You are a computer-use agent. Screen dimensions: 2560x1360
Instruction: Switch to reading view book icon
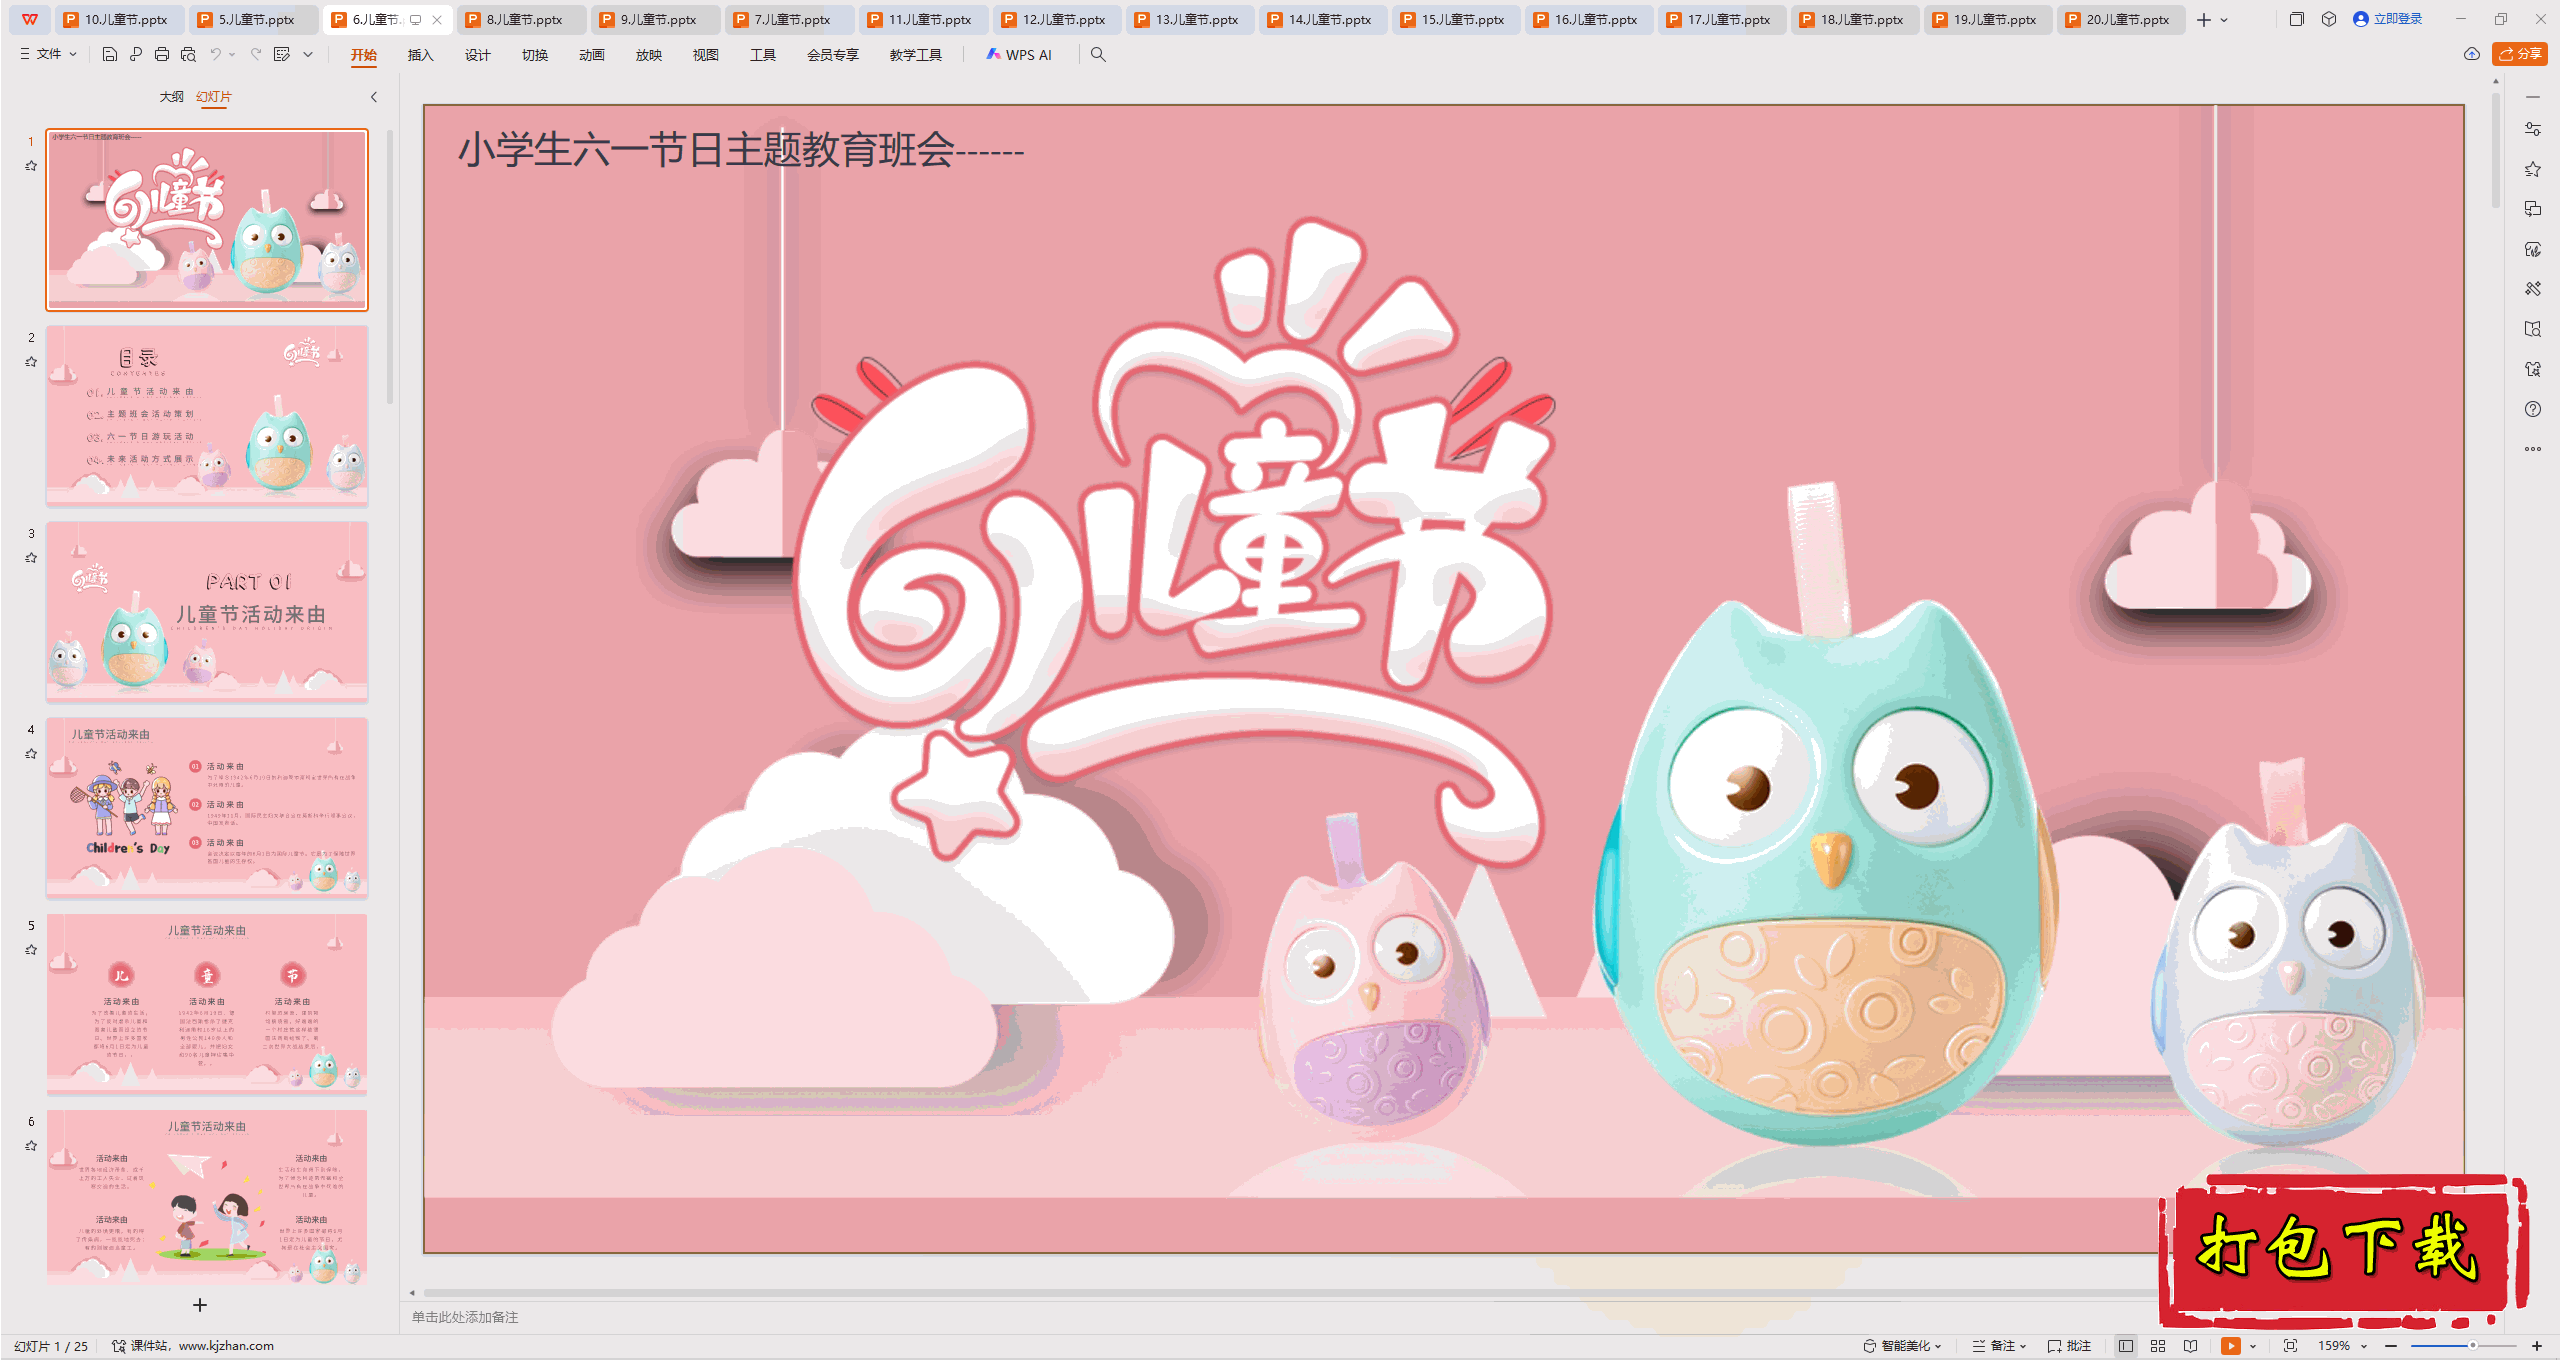click(2191, 1346)
